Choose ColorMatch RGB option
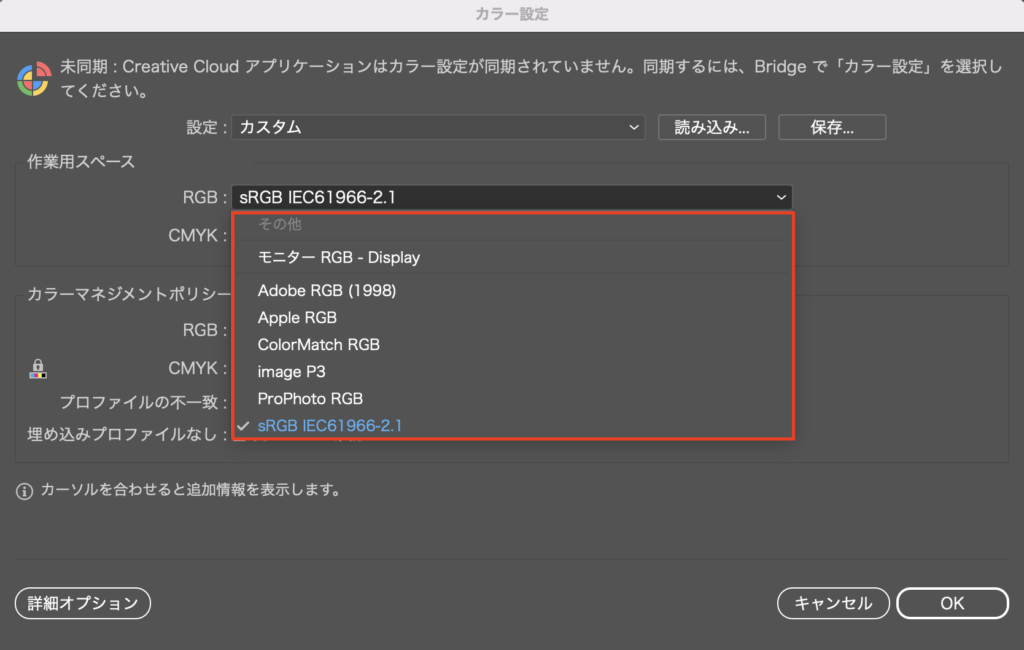Image resolution: width=1024 pixels, height=650 pixels. click(318, 345)
